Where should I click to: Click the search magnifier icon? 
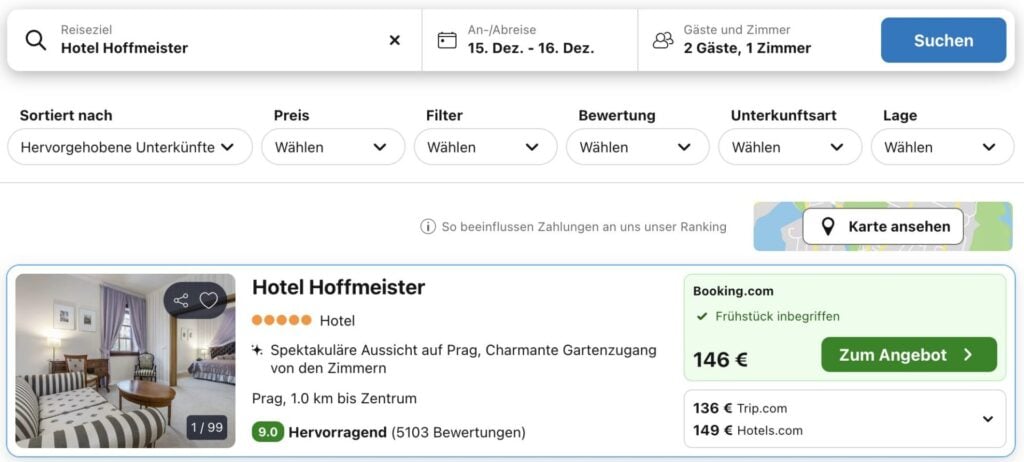(36, 40)
